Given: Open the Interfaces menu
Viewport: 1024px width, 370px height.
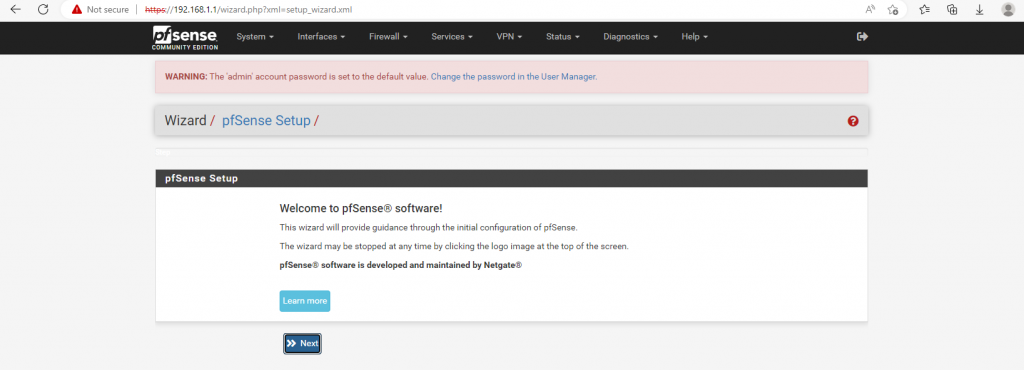Looking at the screenshot, I should tap(321, 37).
